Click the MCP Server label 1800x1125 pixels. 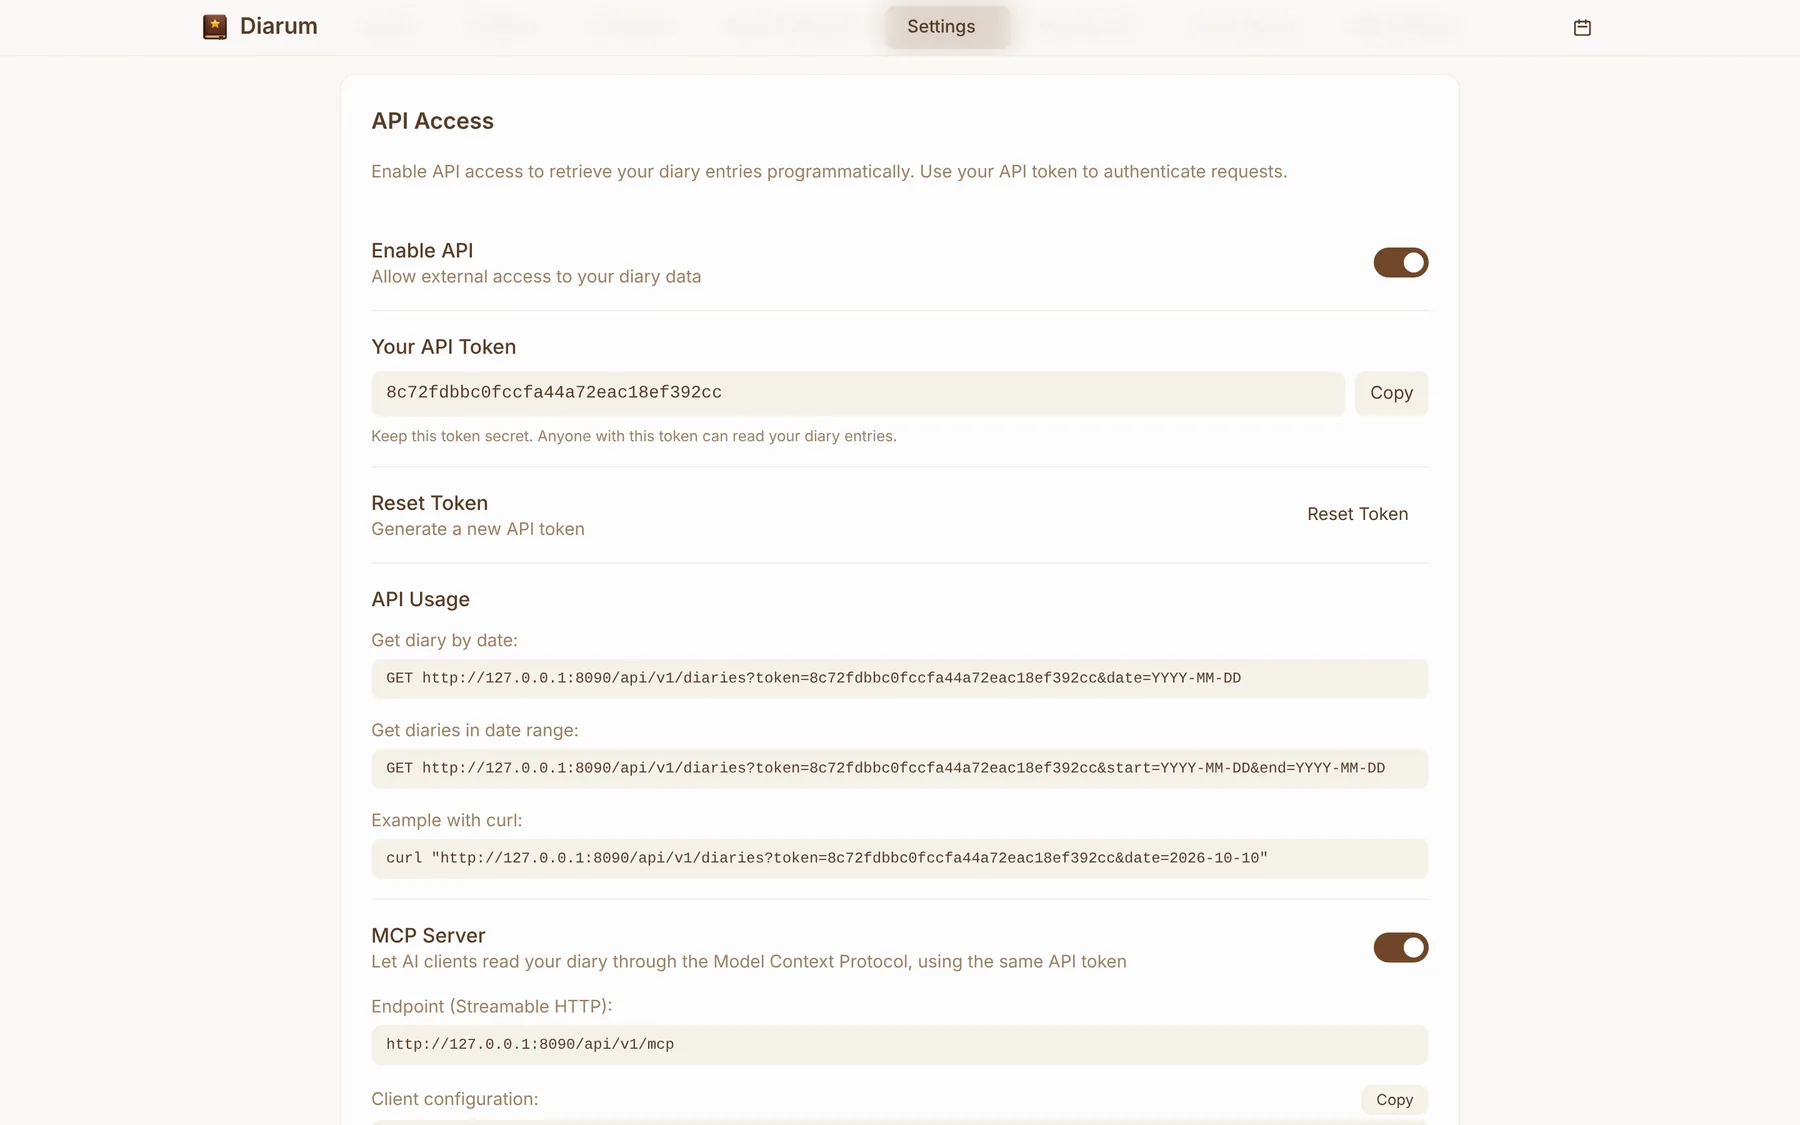[x=428, y=936]
